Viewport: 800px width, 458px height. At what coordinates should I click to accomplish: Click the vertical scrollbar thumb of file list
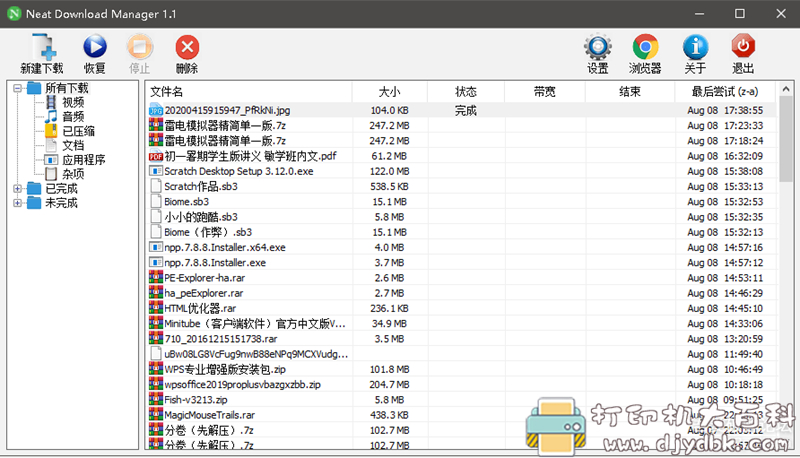786,139
